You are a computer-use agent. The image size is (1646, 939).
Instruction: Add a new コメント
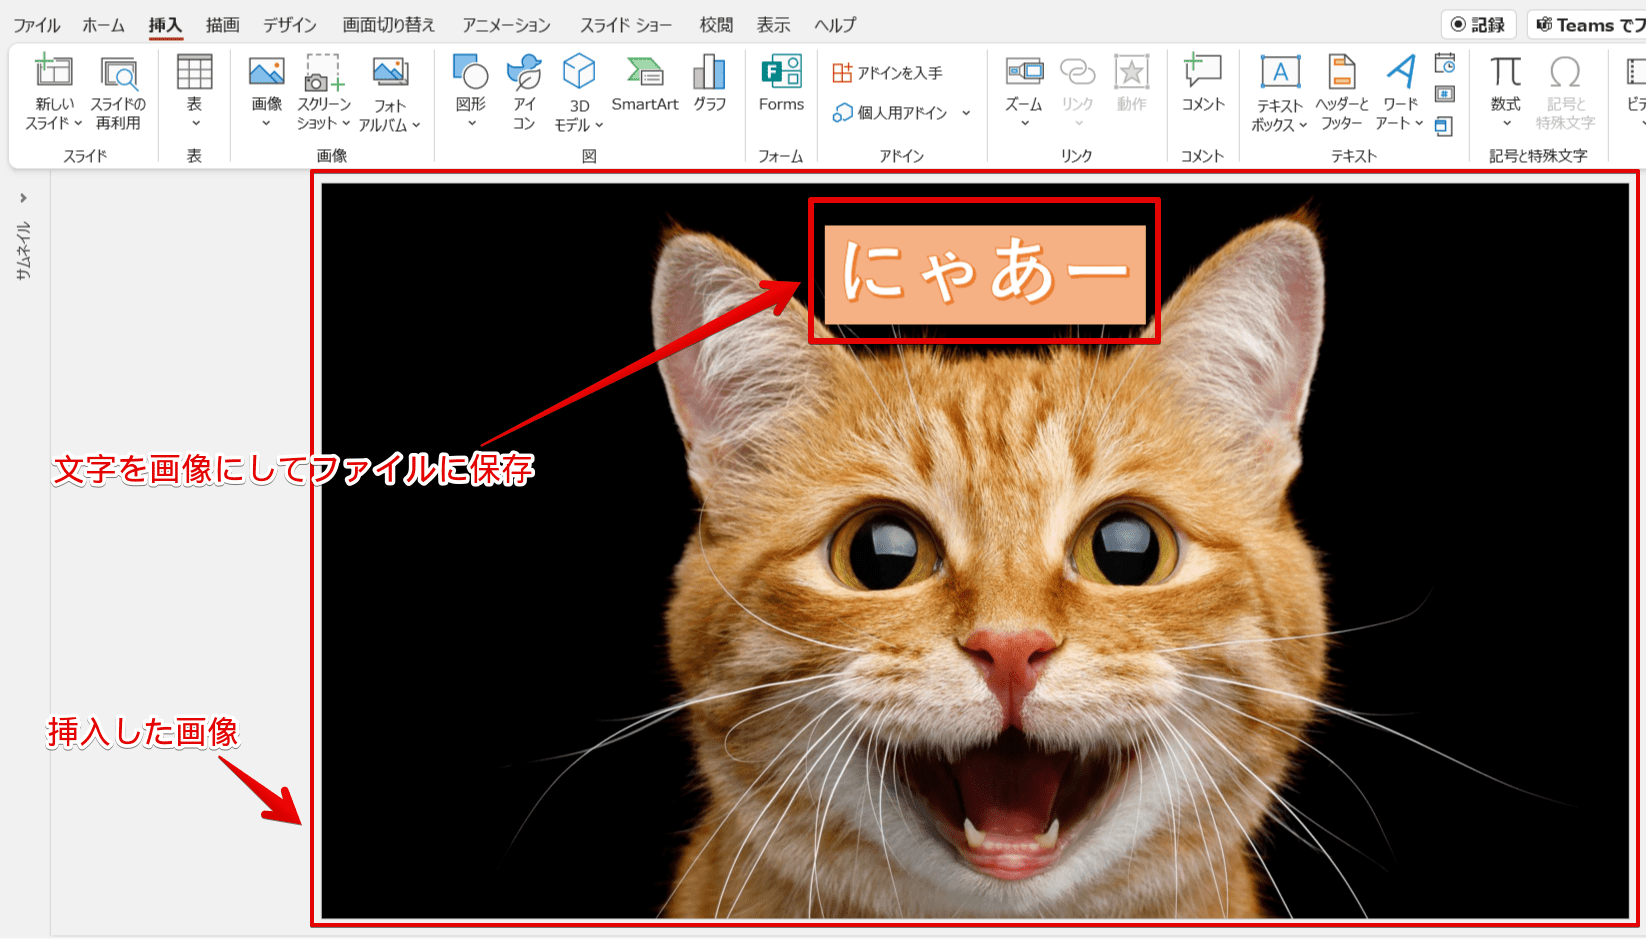click(x=1202, y=85)
